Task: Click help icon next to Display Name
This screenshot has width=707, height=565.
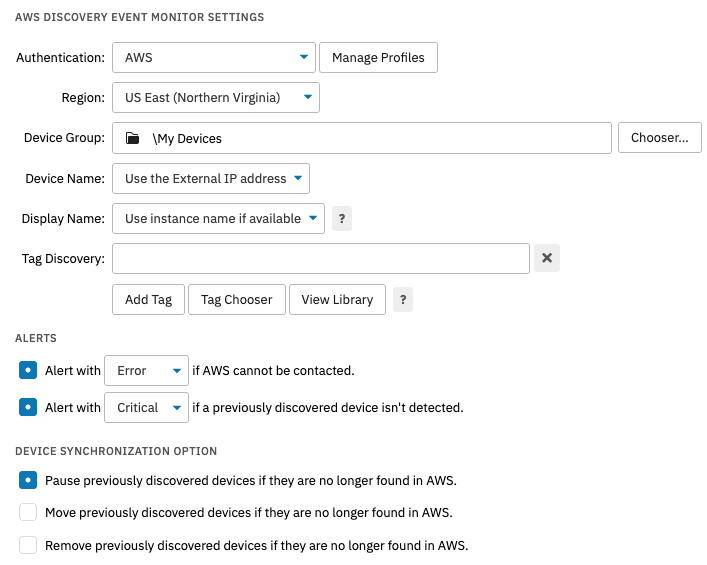Action: [x=342, y=218]
